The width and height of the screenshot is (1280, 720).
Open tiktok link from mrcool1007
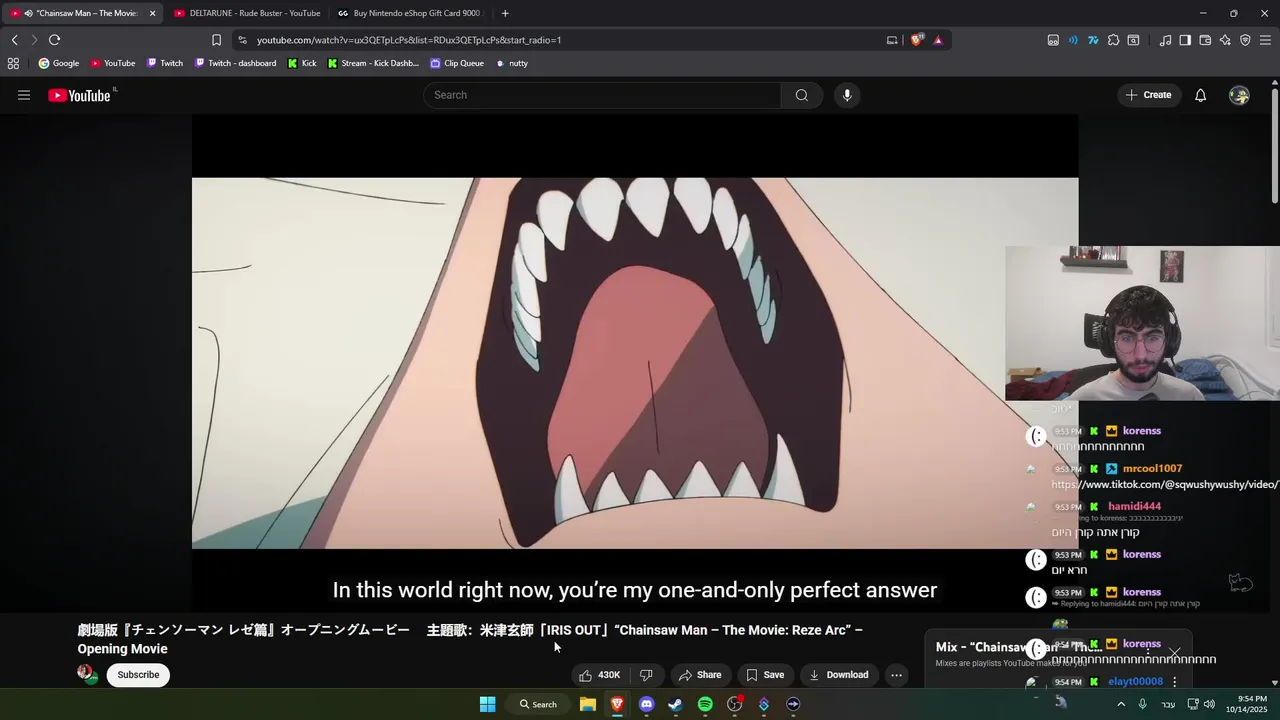point(1165,485)
